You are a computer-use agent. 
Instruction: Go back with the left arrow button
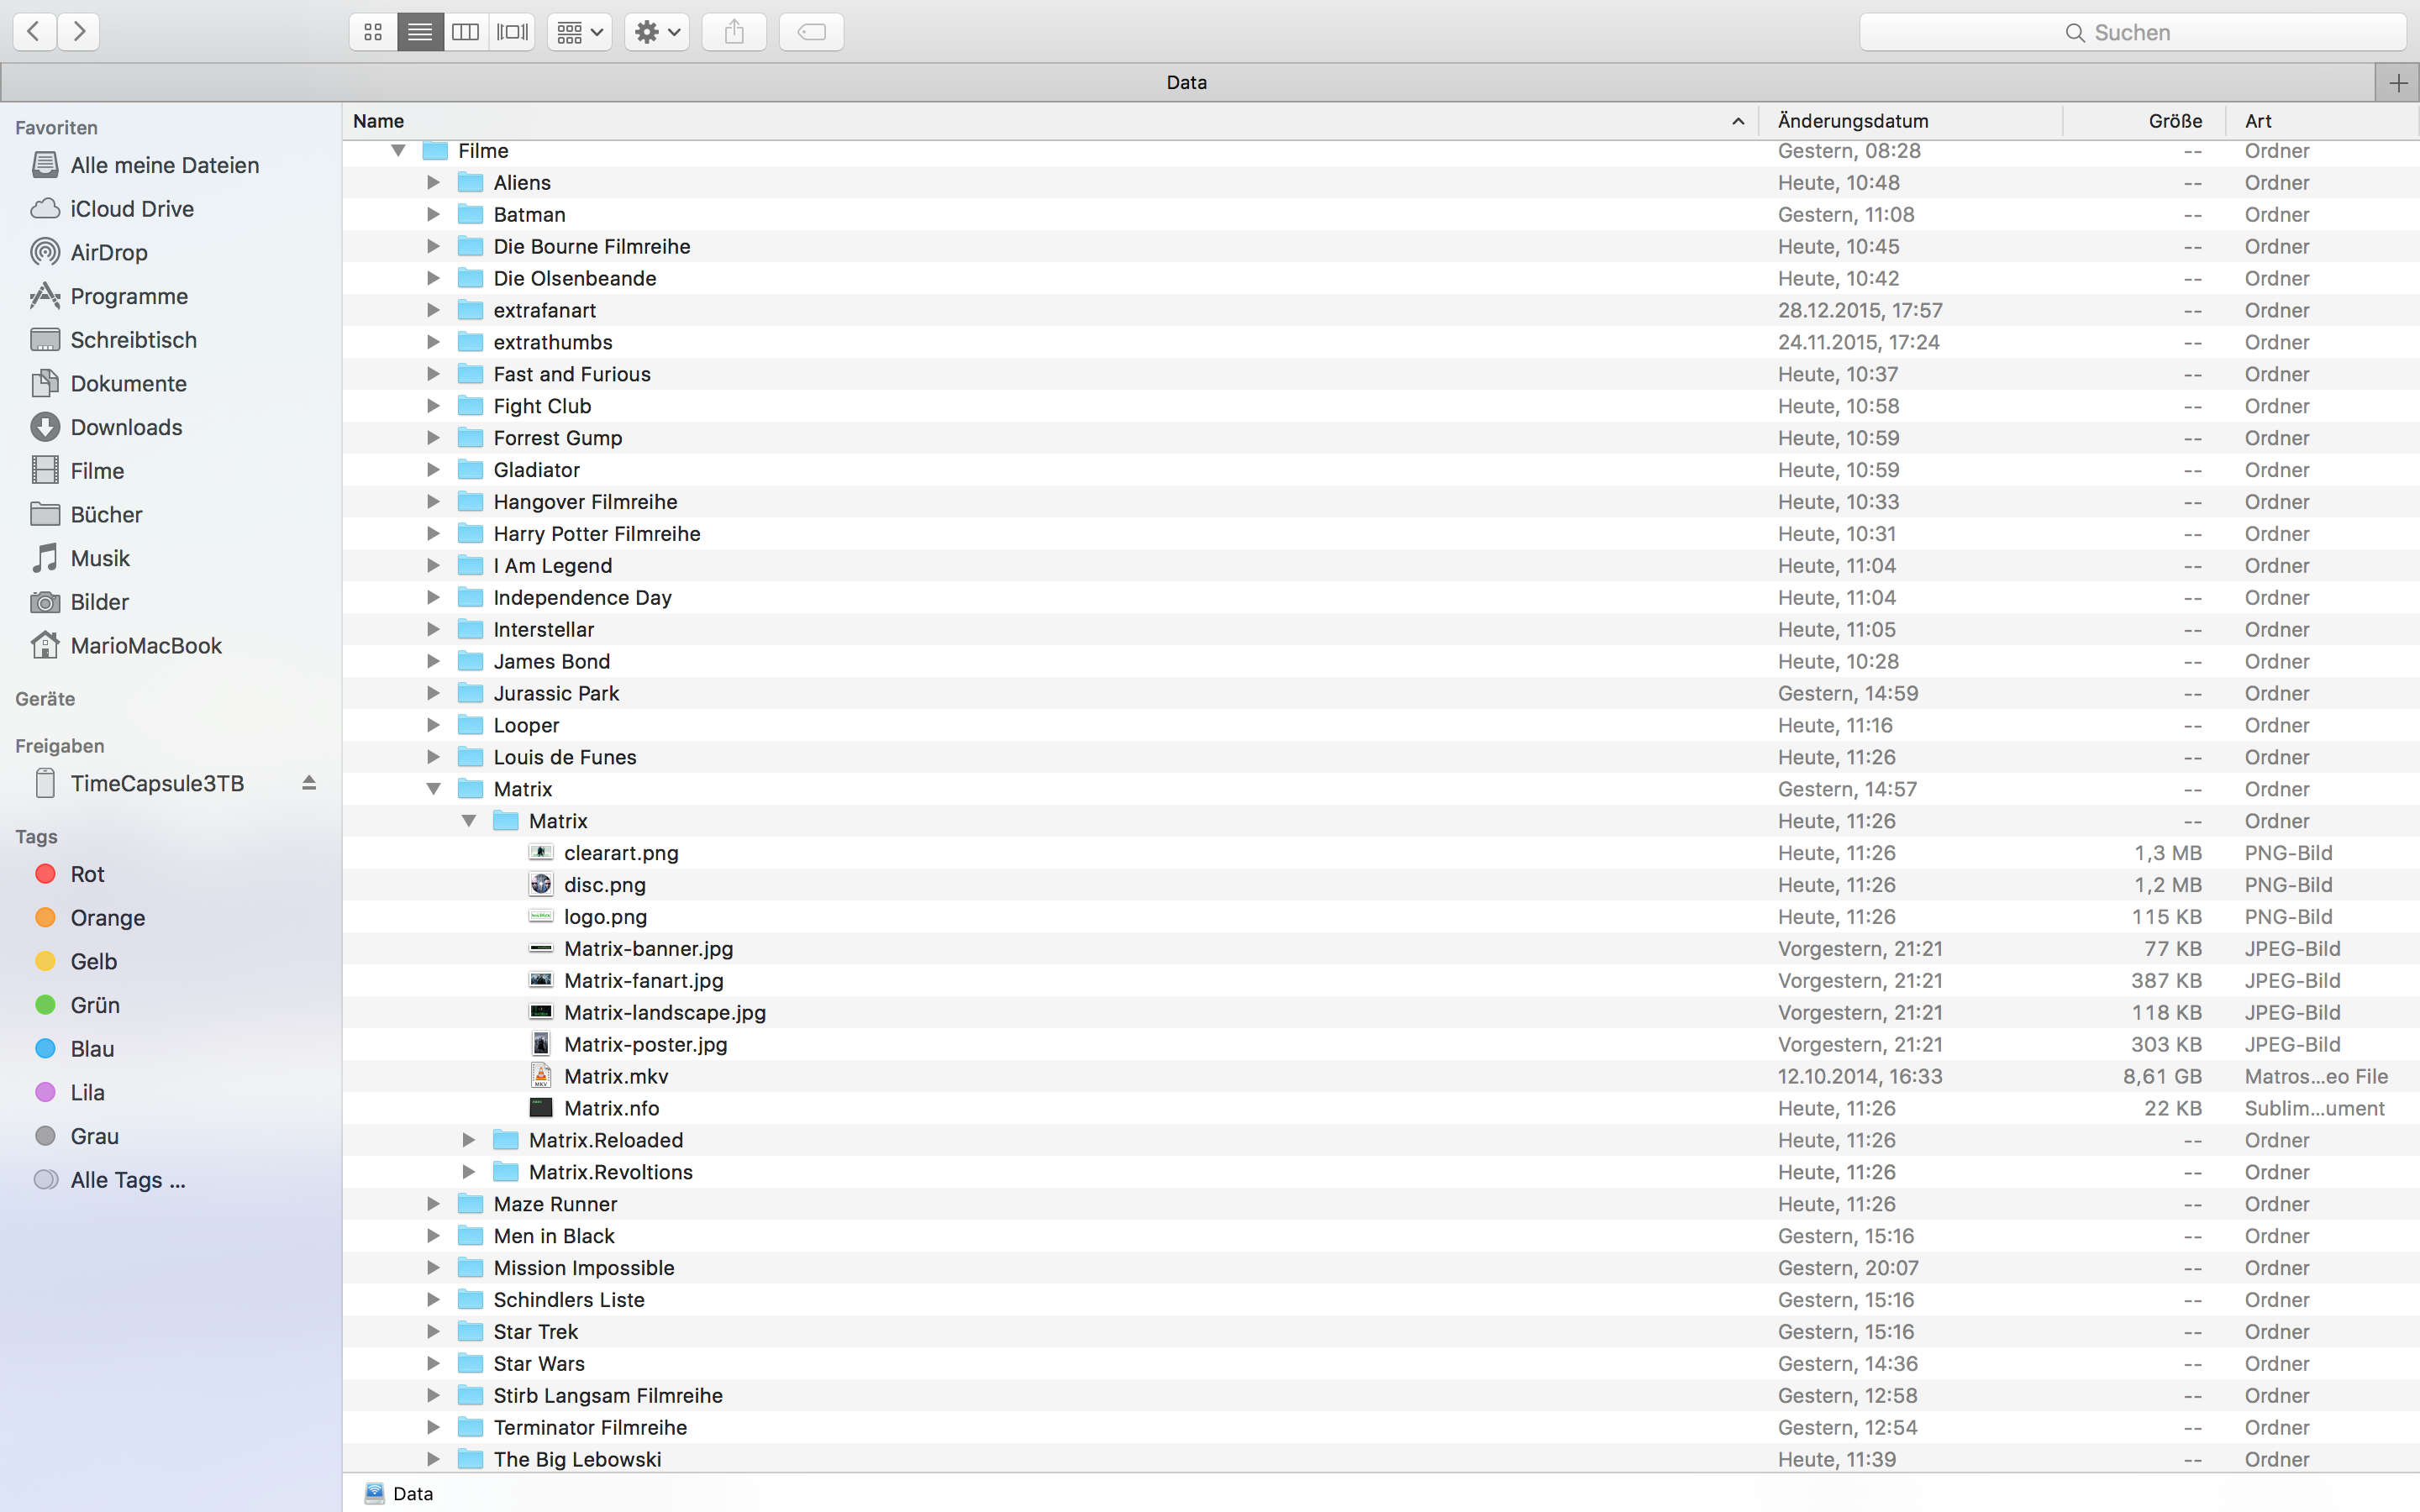tap(34, 32)
